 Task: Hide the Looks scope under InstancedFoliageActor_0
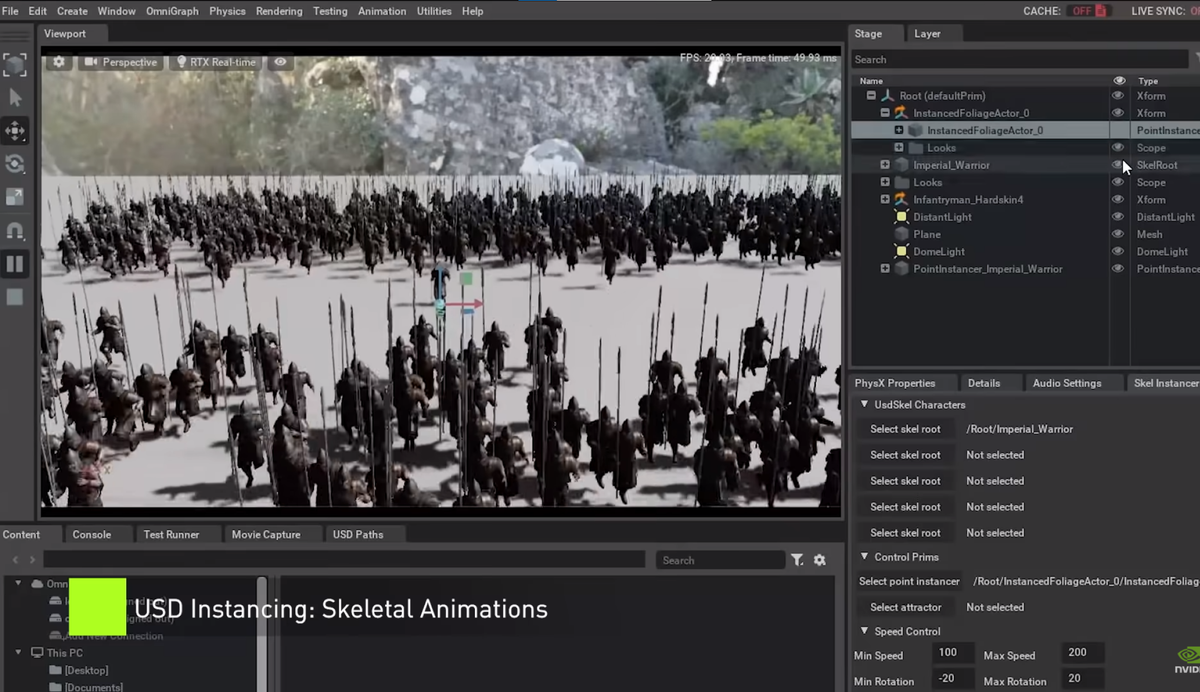[1118, 148]
